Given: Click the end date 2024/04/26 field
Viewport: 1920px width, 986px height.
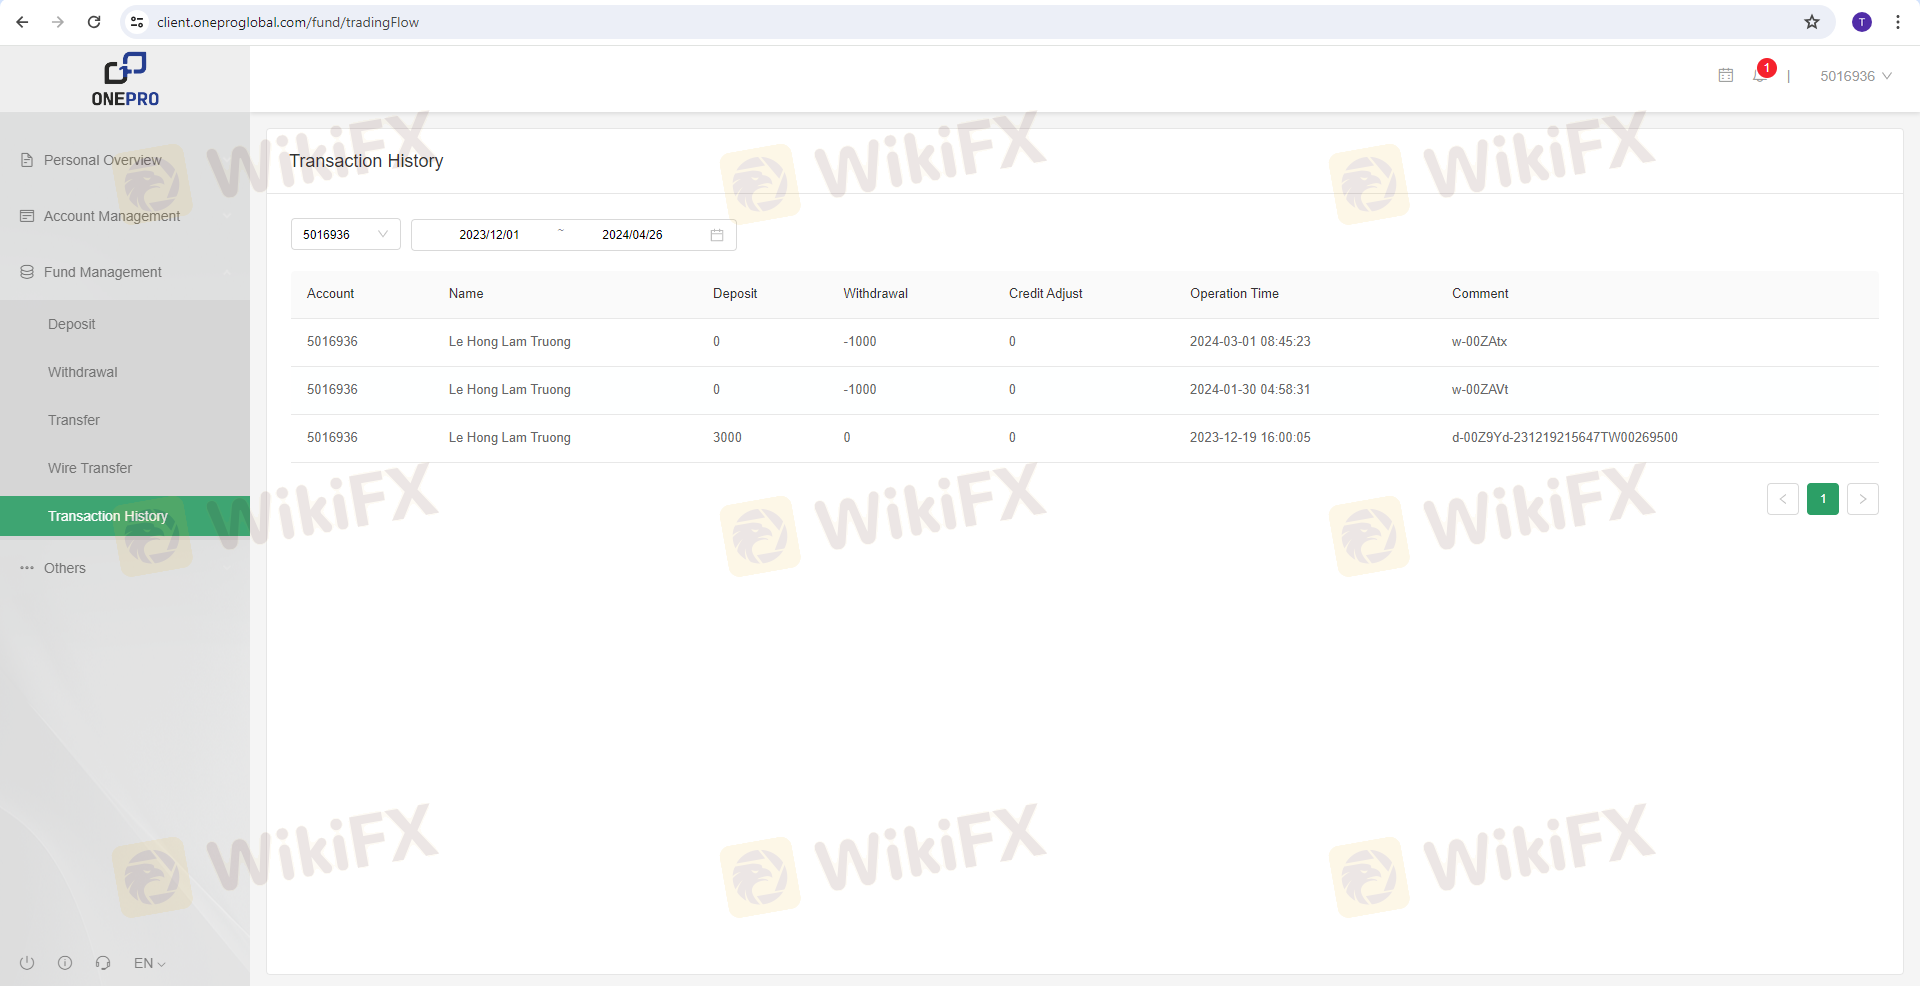Looking at the screenshot, I should pos(632,235).
